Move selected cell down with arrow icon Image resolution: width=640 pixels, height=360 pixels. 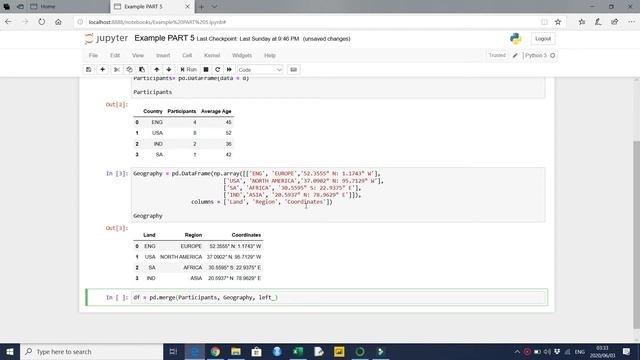(169, 70)
